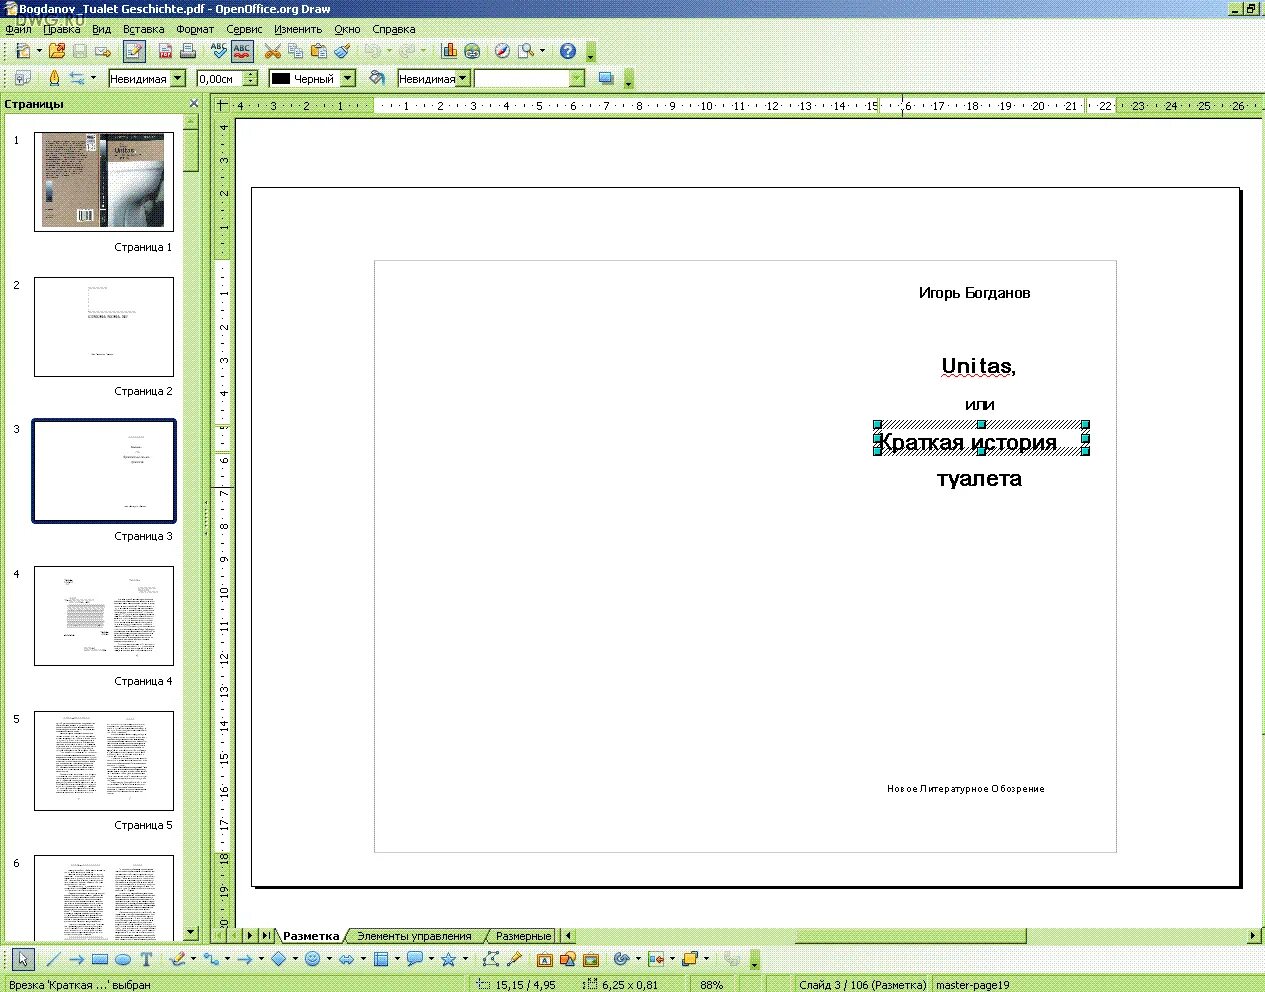This screenshot has height=992, width=1265.
Task: Open the Navigator compass icon
Action: [503, 51]
